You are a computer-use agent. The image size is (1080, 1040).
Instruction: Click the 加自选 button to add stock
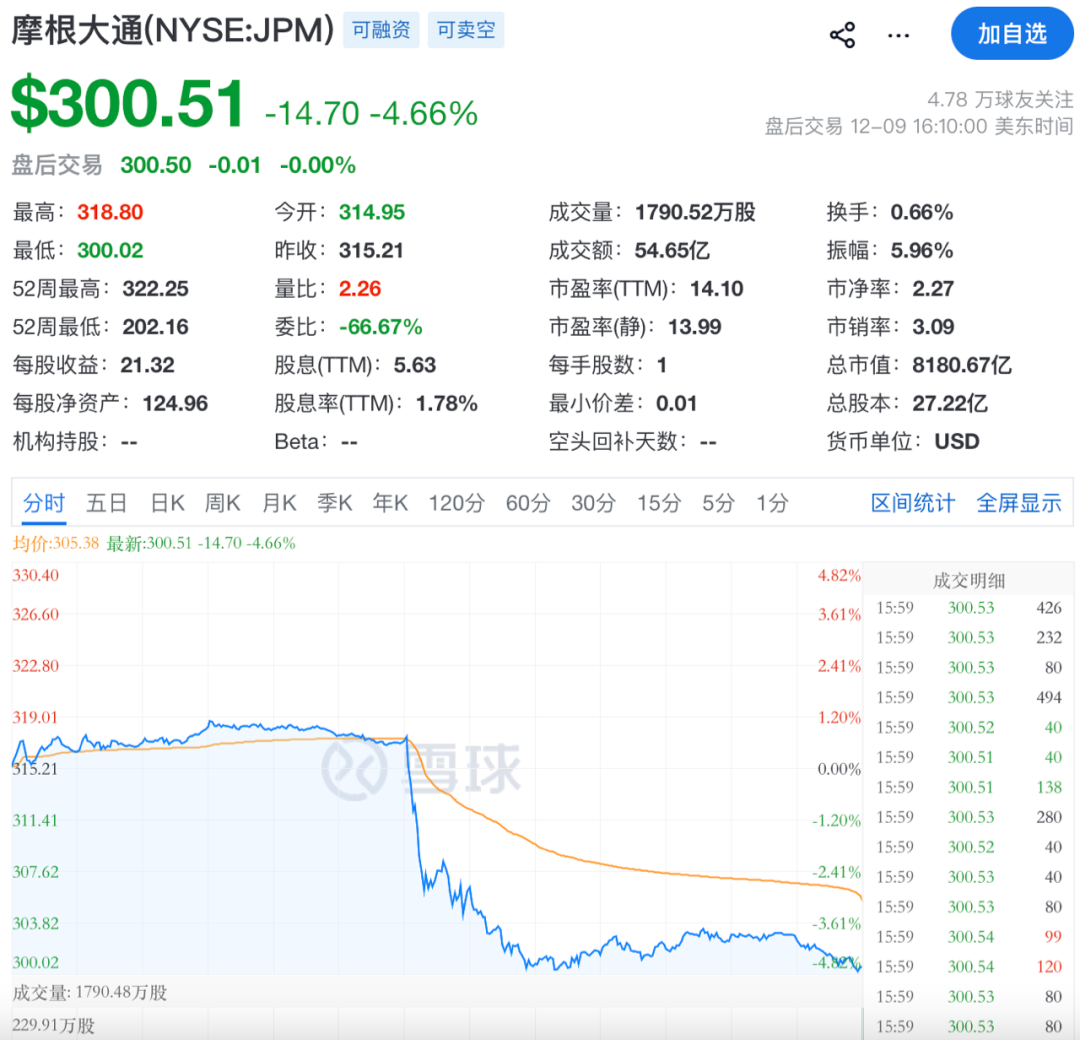[1011, 33]
